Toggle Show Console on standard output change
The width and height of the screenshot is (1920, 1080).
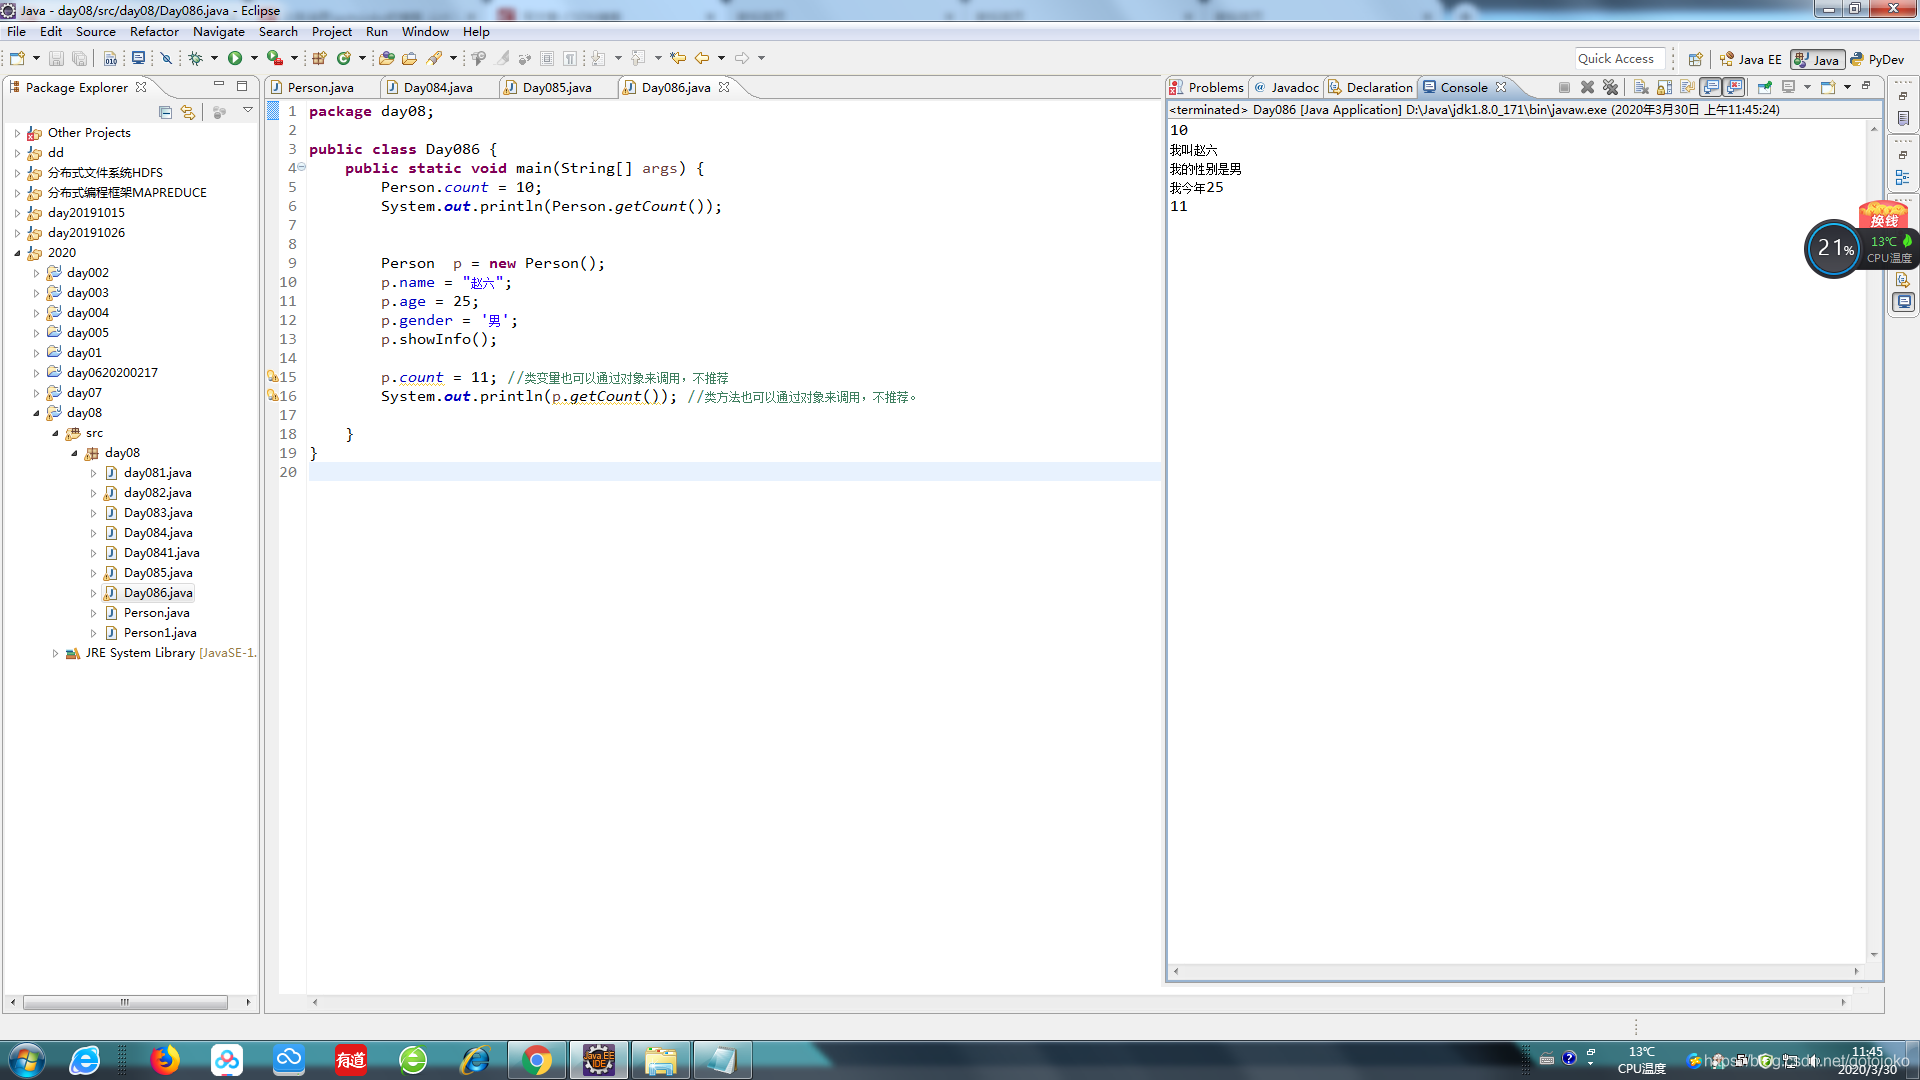pos(1711,87)
